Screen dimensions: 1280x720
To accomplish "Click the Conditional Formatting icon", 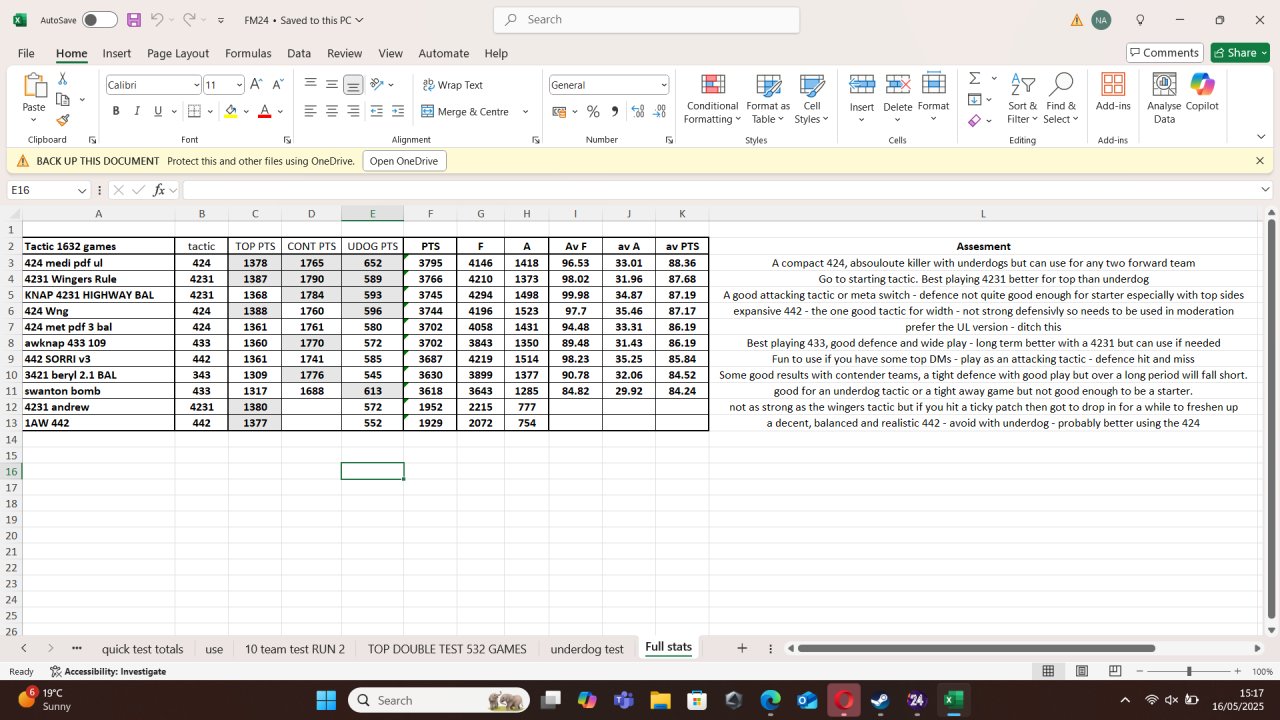I will coord(712,86).
